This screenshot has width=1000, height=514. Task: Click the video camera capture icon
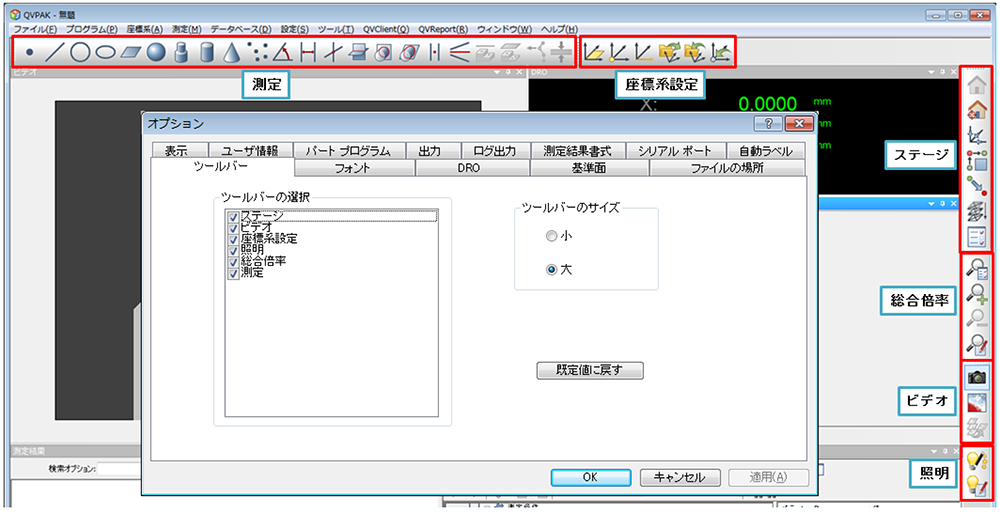point(978,376)
